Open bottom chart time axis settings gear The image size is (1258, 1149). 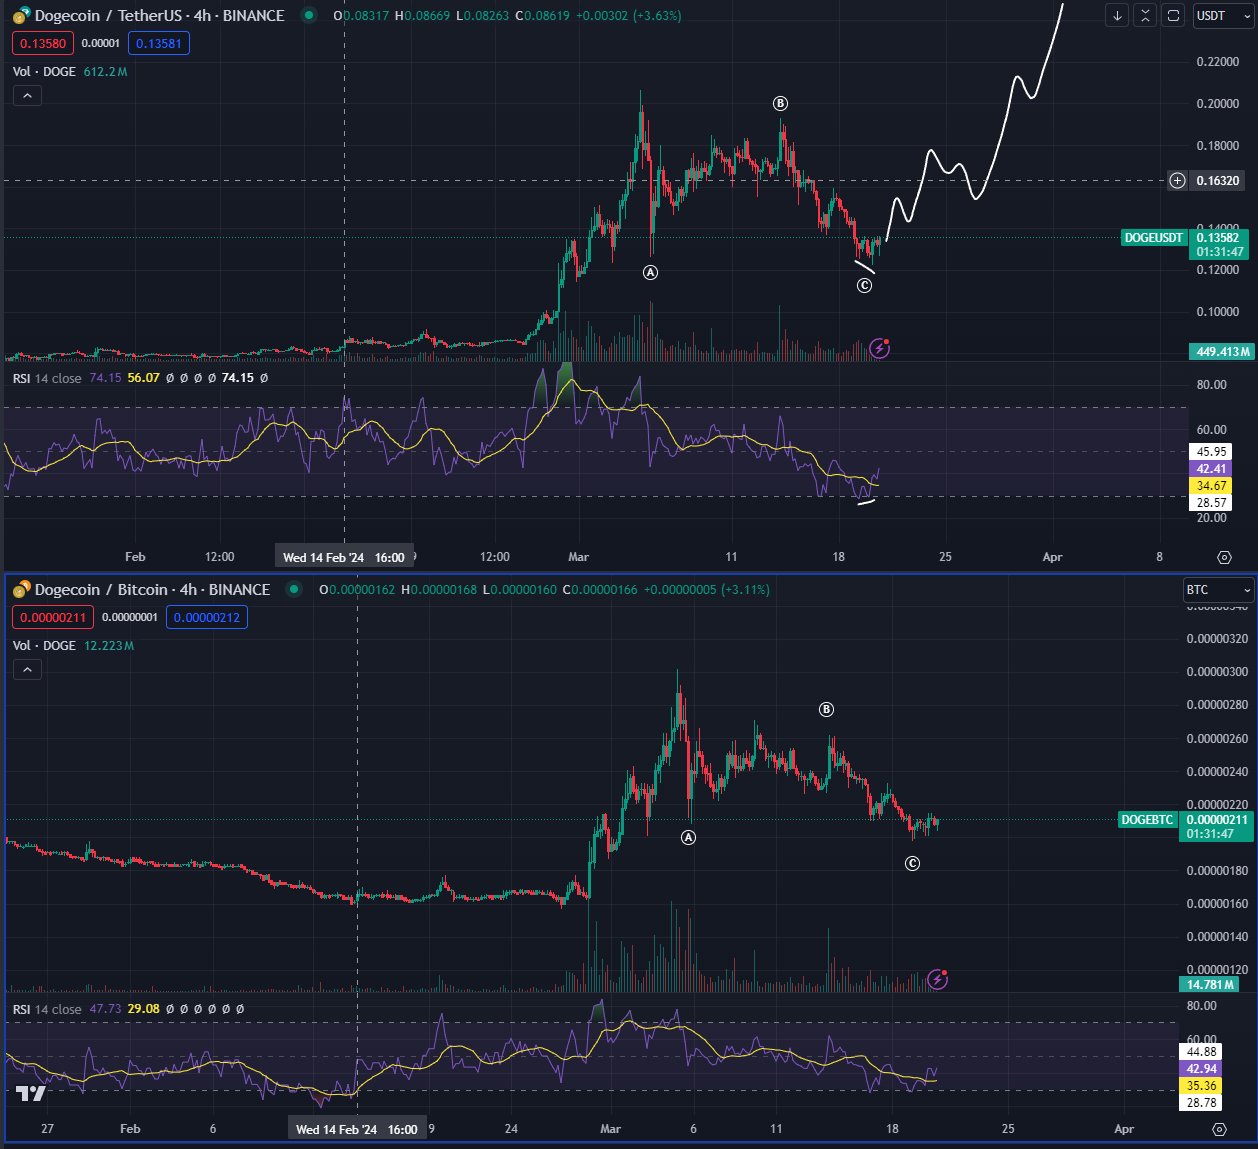coord(1219,1129)
